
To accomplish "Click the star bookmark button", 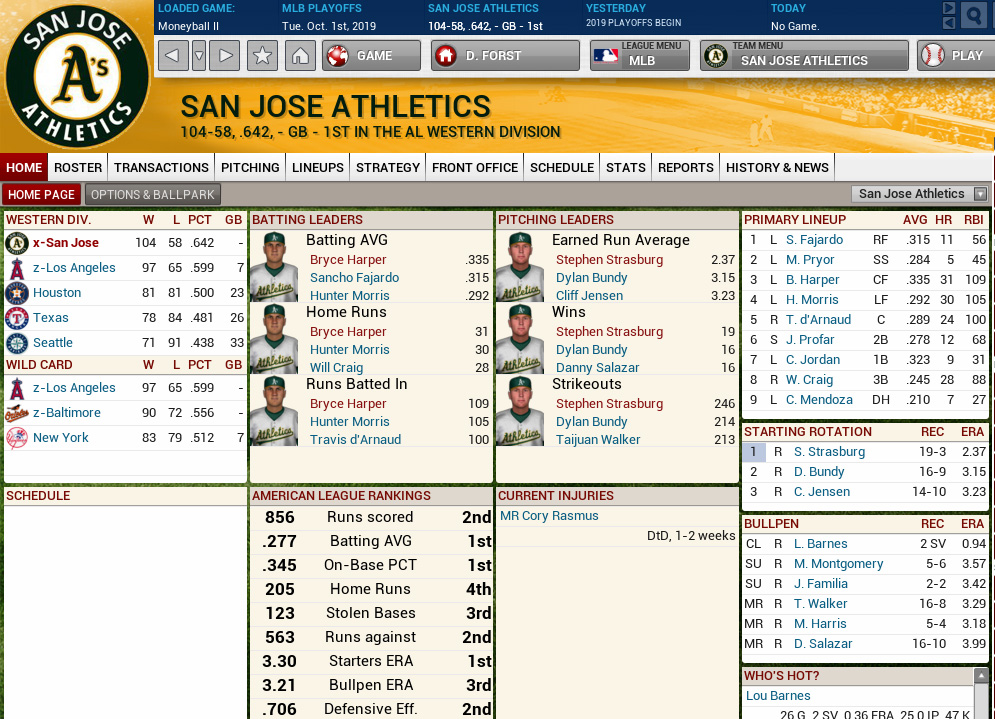I will 262,56.
